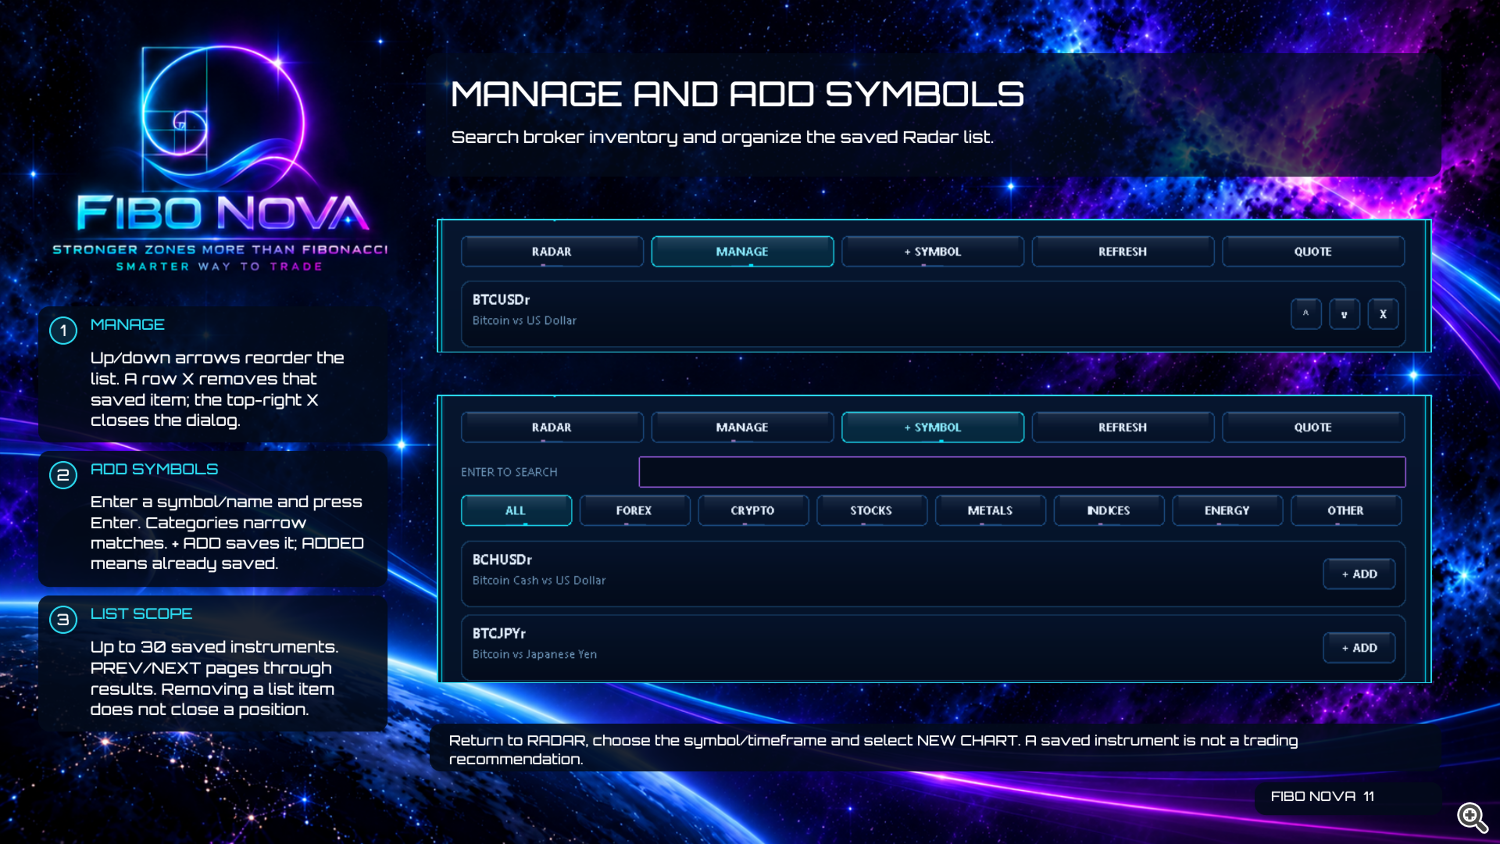Click the BCHUSDr symbol name
This screenshot has height=844, width=1500.
point(502,560)
